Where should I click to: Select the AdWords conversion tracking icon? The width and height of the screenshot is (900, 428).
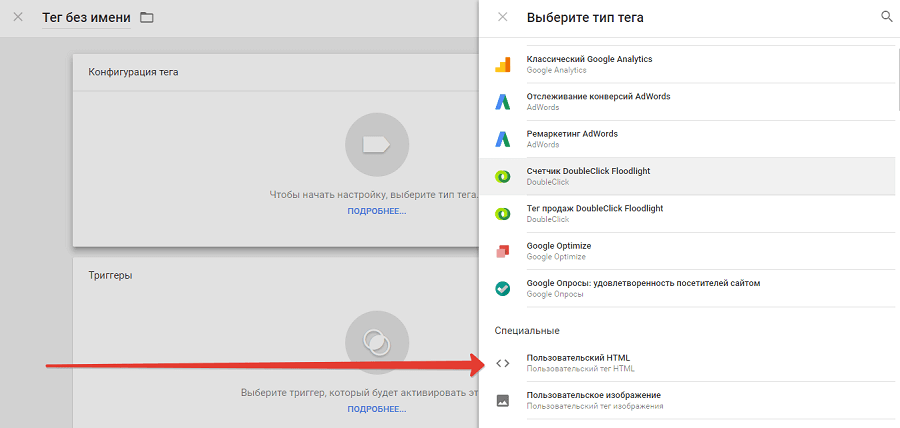[503, 102]
